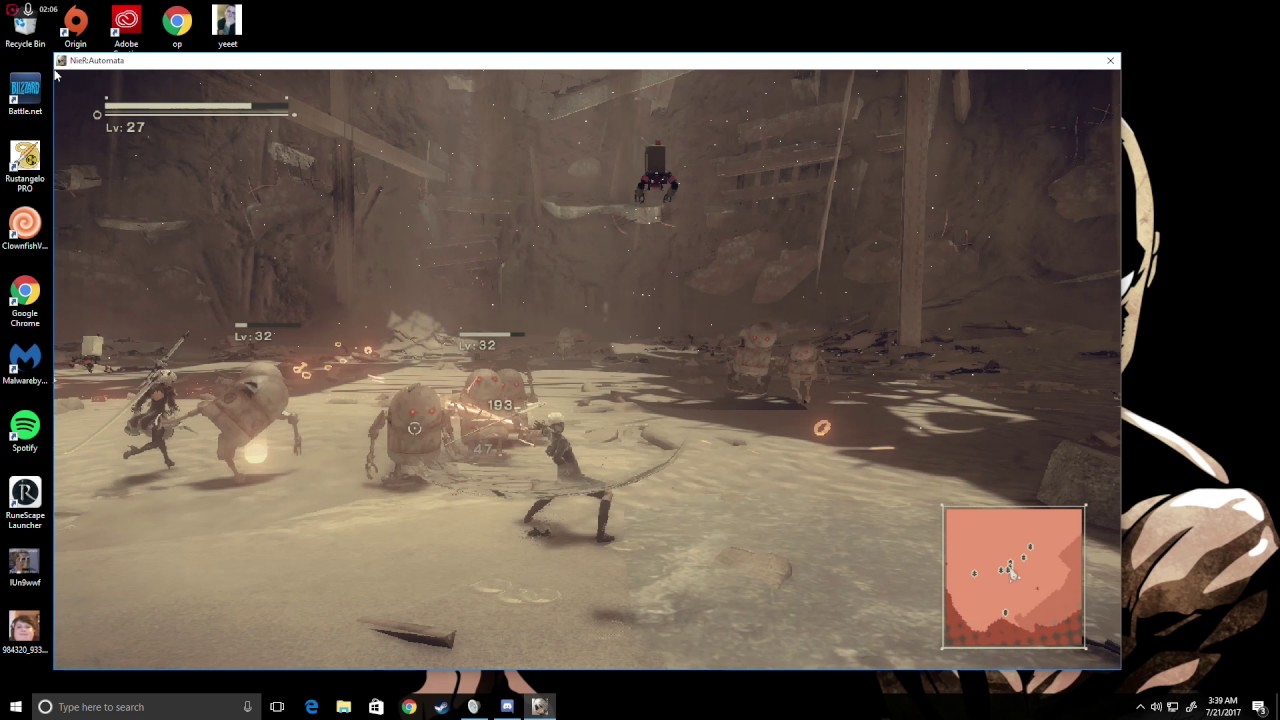The height and width of the screenshot is (720, 1280).
Task: Select the '984320_933...' image file on desktop
Action: pos(25,634)
